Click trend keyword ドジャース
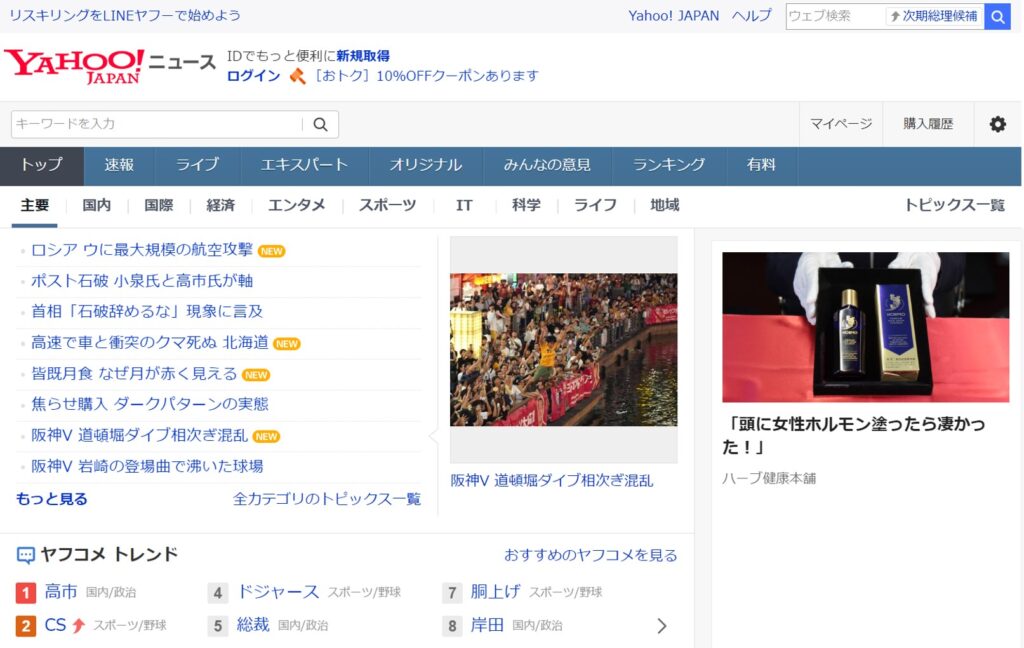Viewport: 1024px width, 648px height. pyautogui.click(x=278, y=592)
